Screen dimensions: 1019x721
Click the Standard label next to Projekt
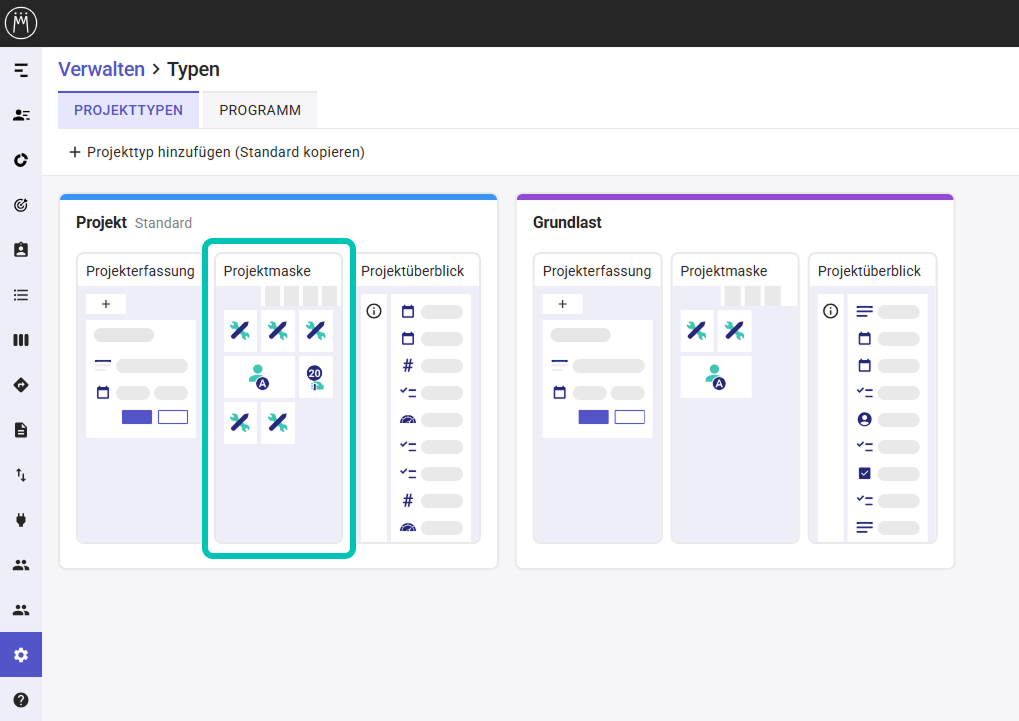pyautogui.click(x=163, y=223)
